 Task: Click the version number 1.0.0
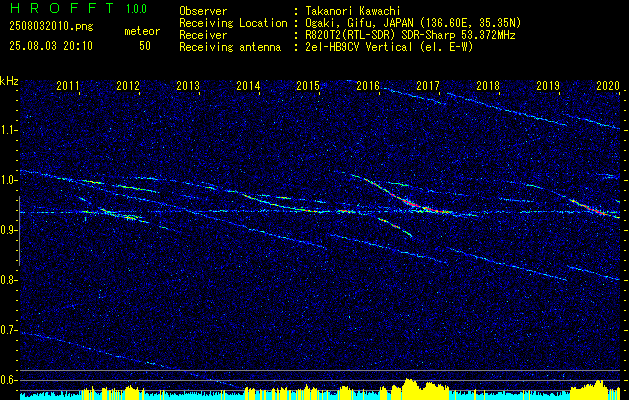pyautogui.click(x=136, y=9)
